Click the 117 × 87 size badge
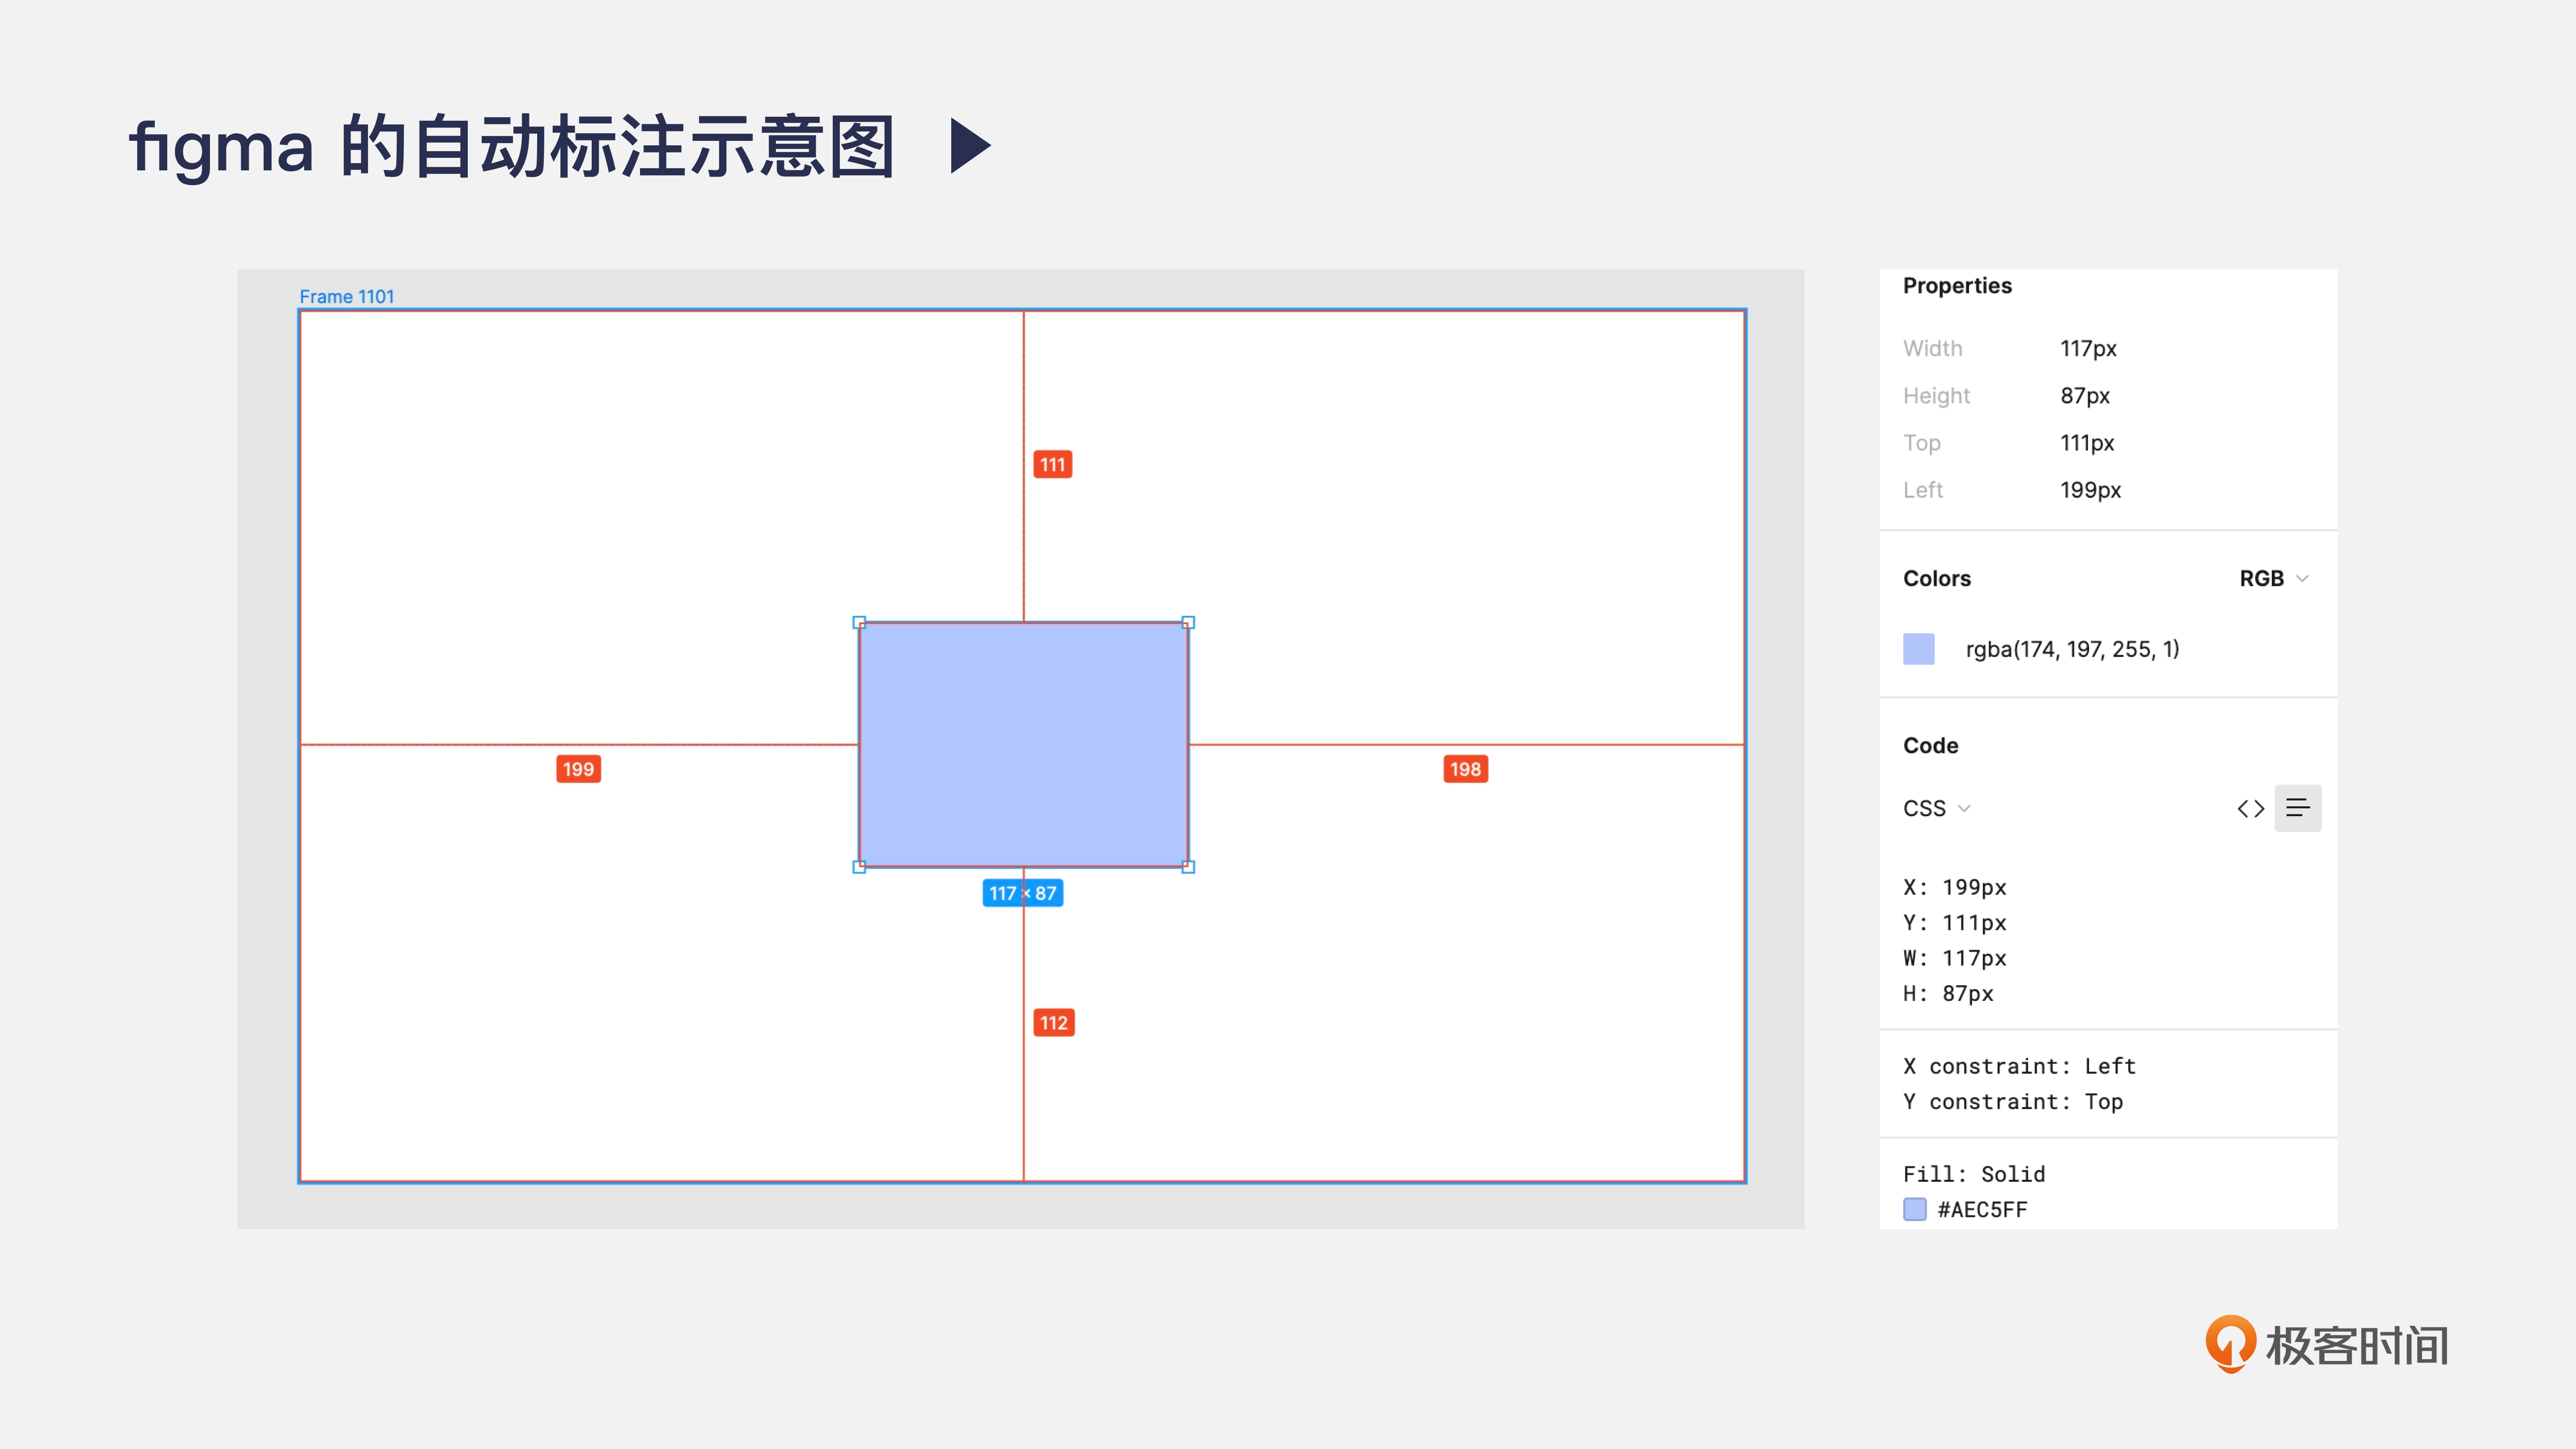The height and width of the screenshot is (1449, 2576). 1022,893
